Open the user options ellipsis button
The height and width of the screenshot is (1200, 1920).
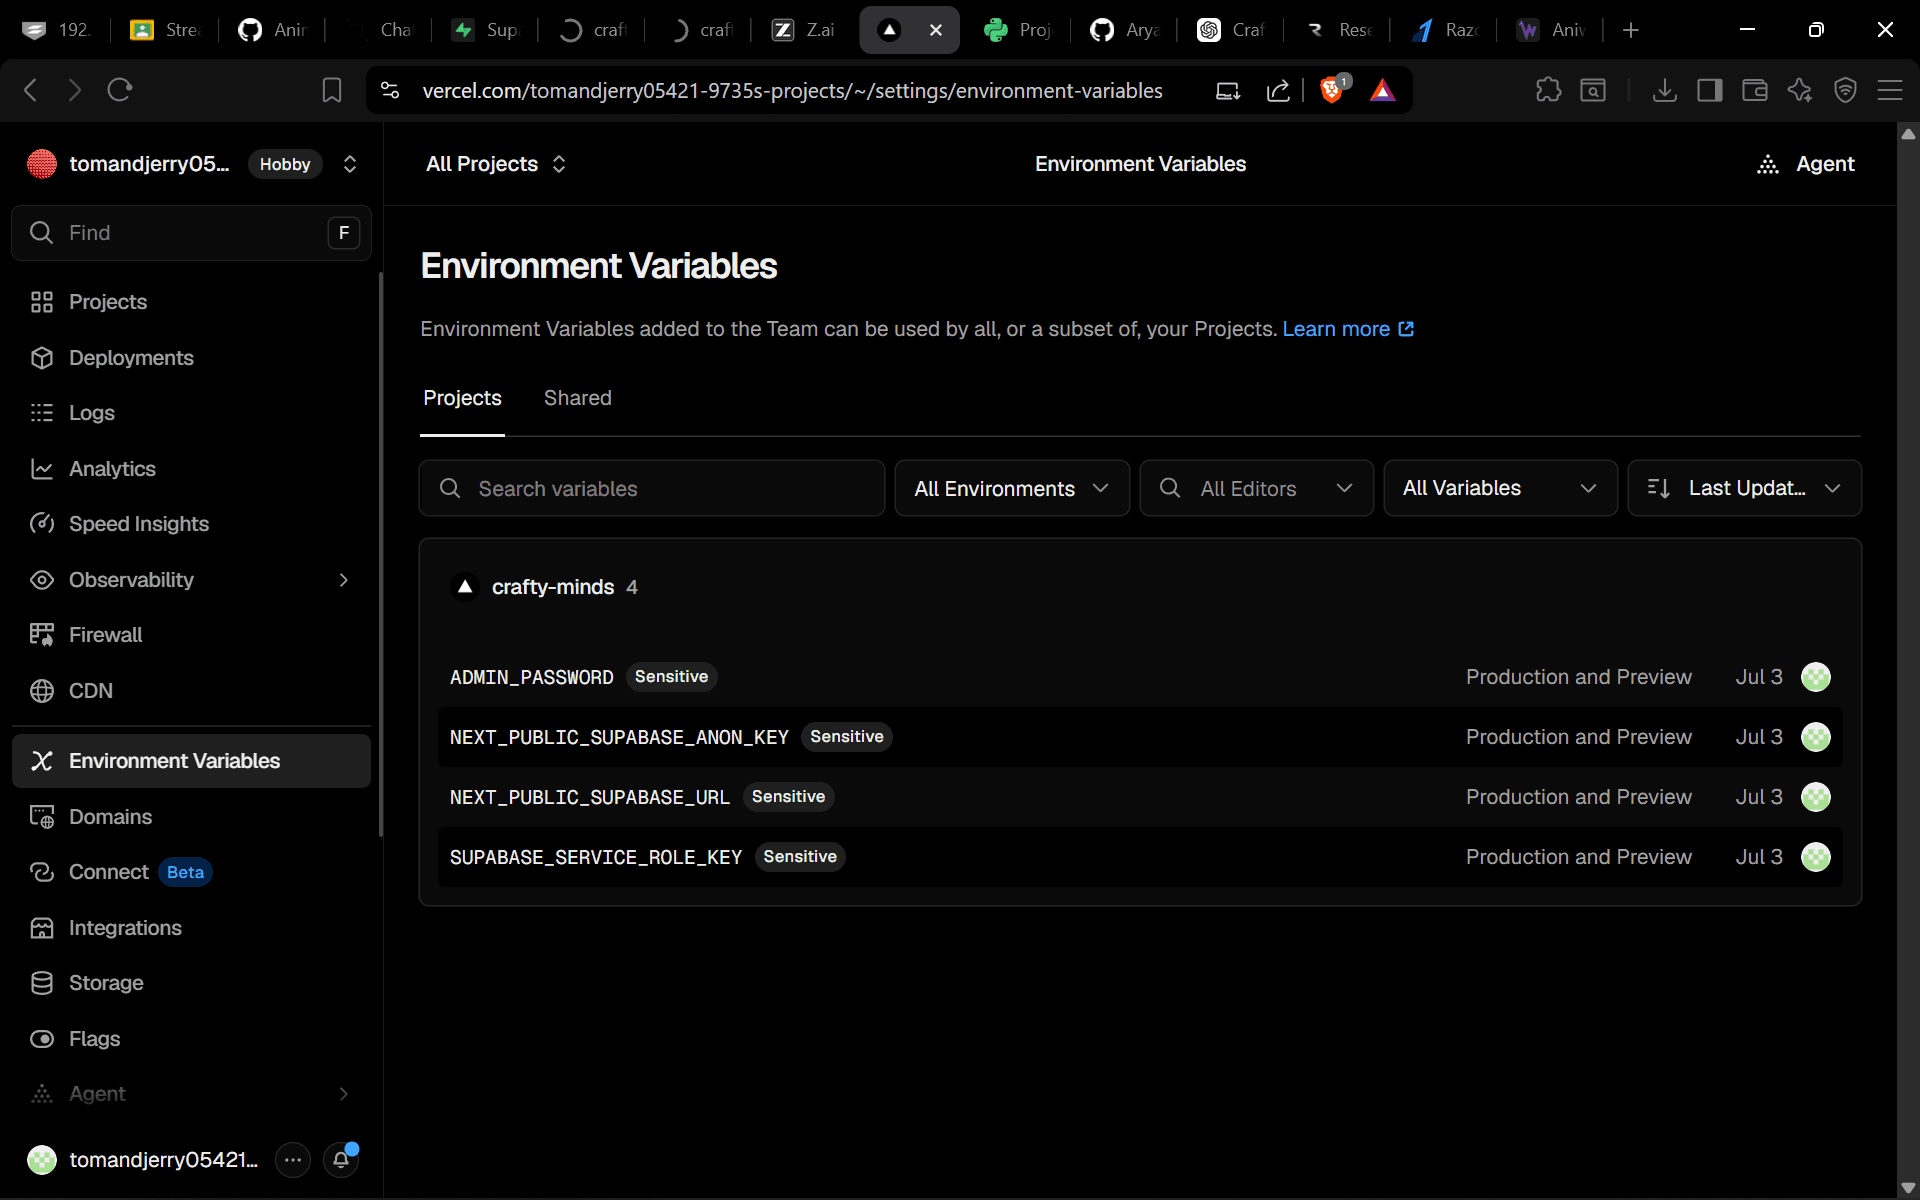click(292, 1160)
